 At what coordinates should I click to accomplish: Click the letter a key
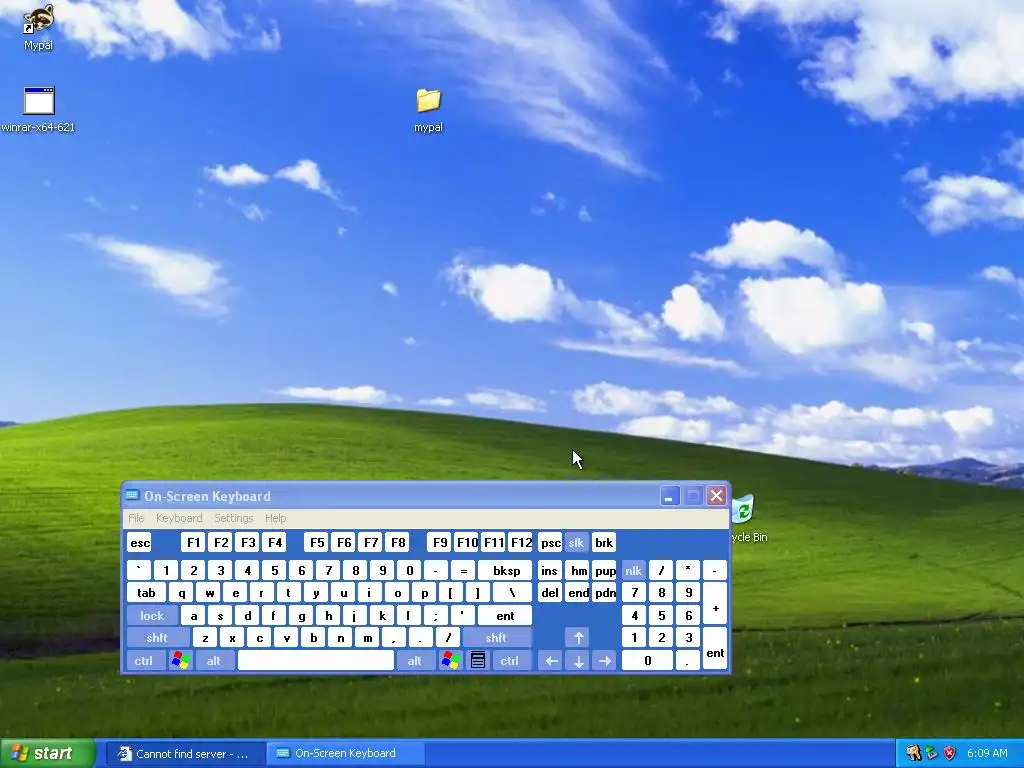193,615
